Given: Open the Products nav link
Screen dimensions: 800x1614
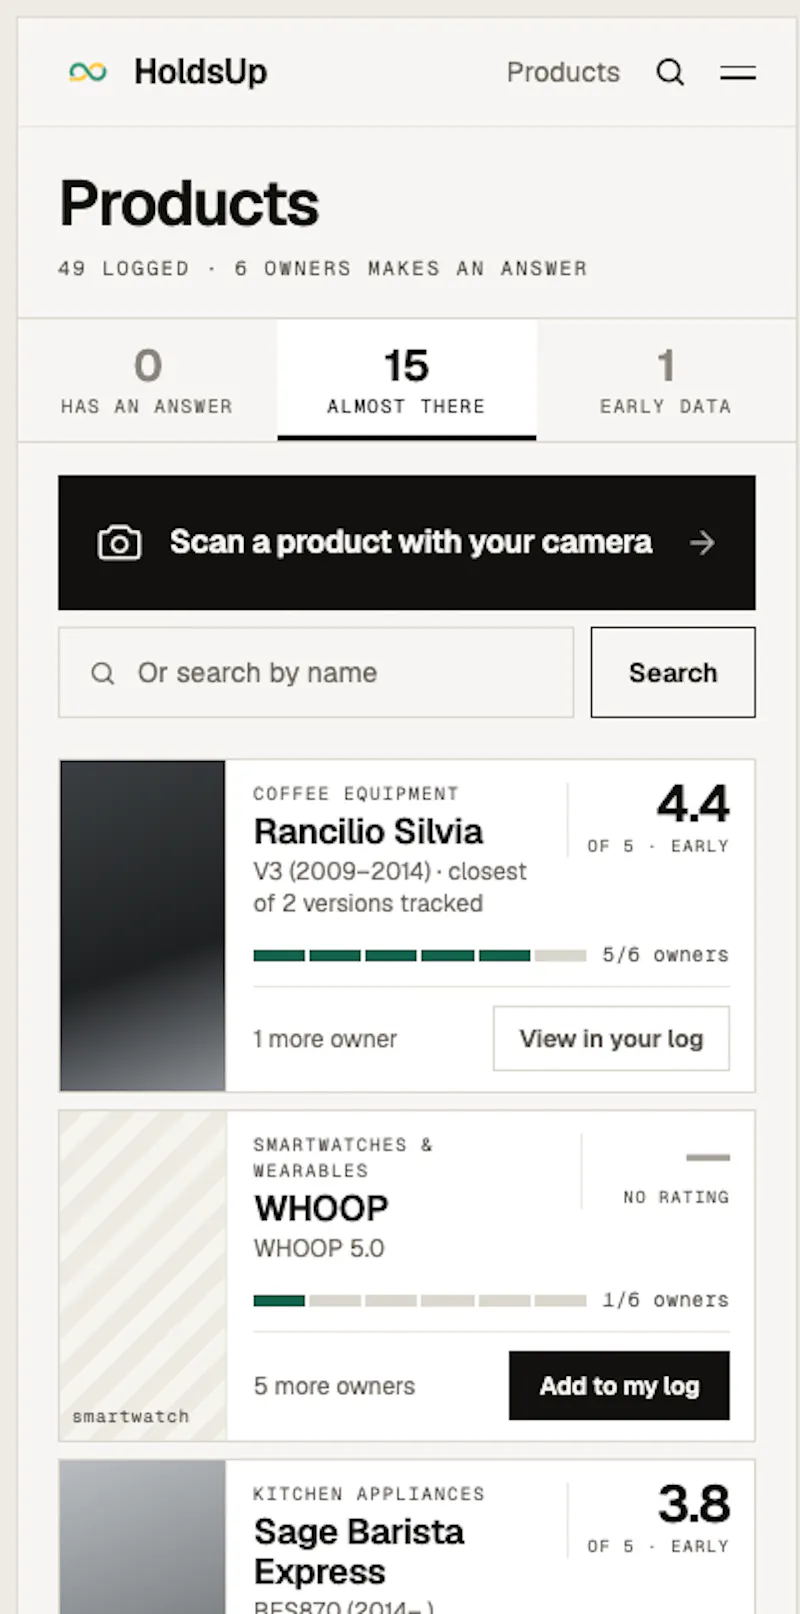Looking at the screenshot, I should point(563,72).
